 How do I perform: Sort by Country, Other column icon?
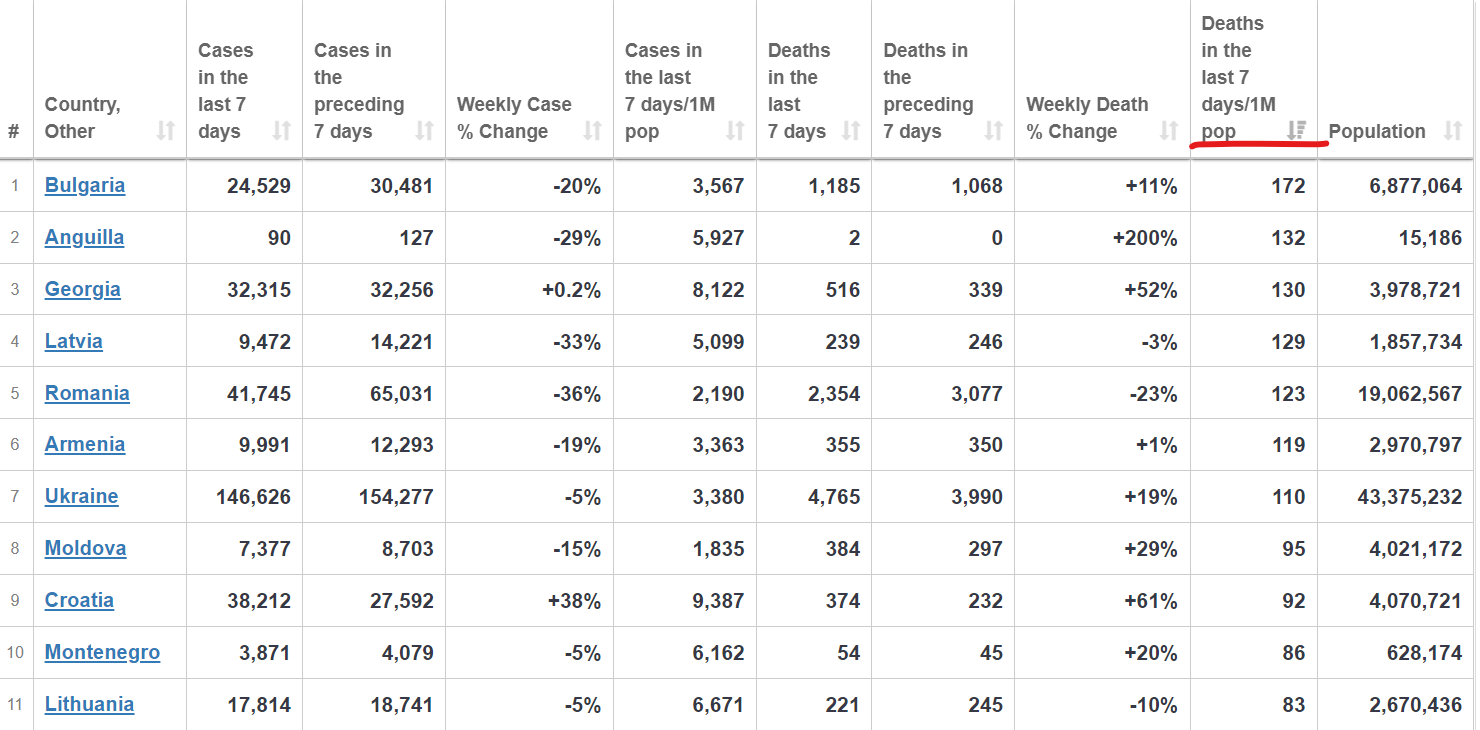166,131
